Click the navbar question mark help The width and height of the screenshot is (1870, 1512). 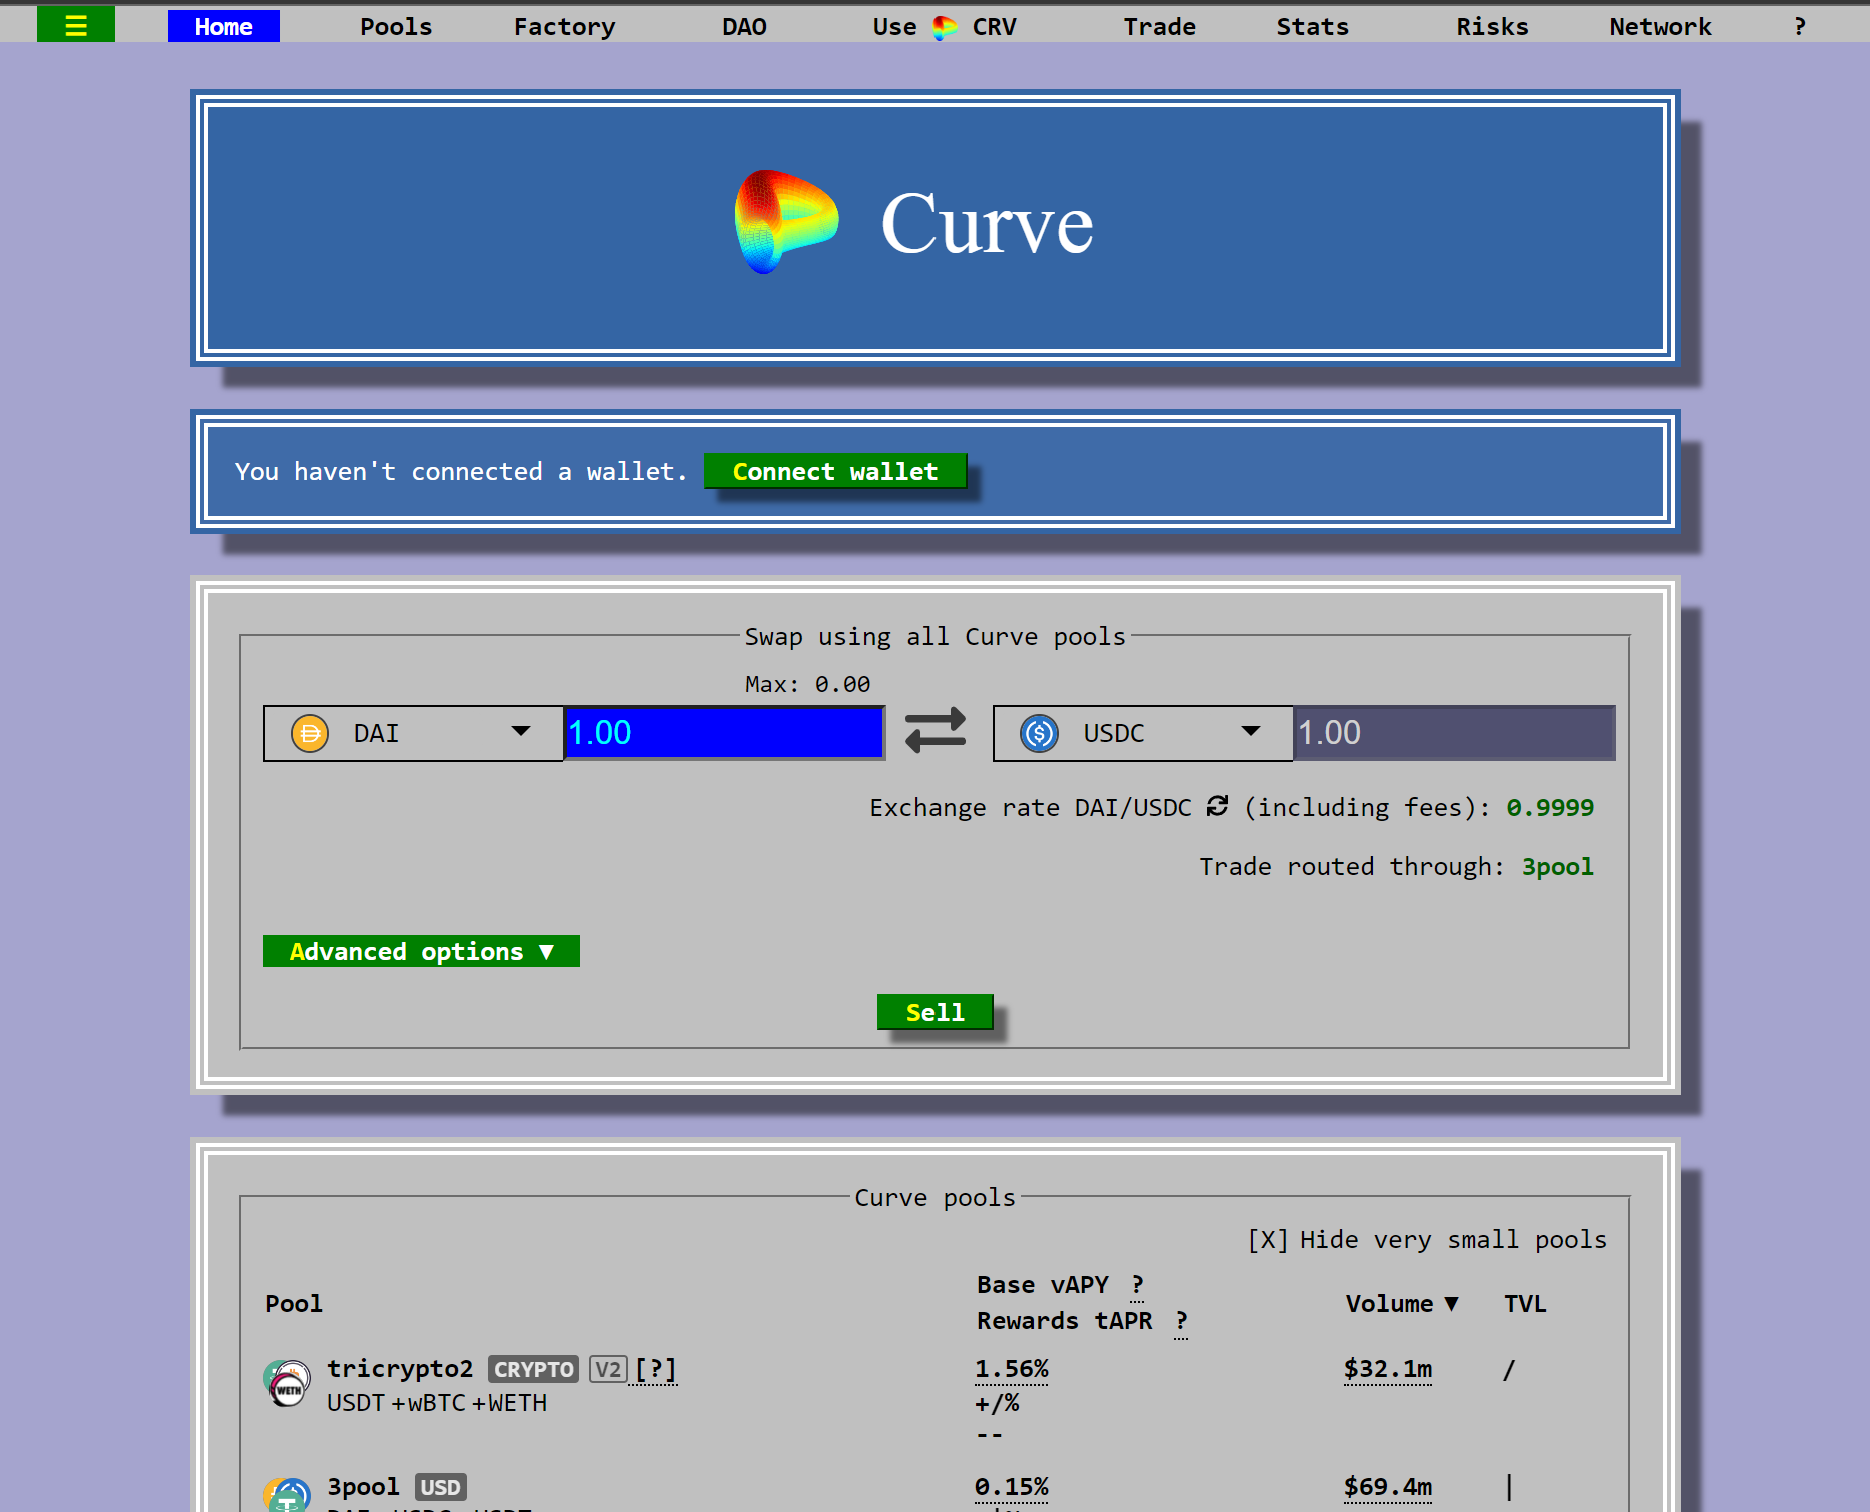(x=1800, y=27)
